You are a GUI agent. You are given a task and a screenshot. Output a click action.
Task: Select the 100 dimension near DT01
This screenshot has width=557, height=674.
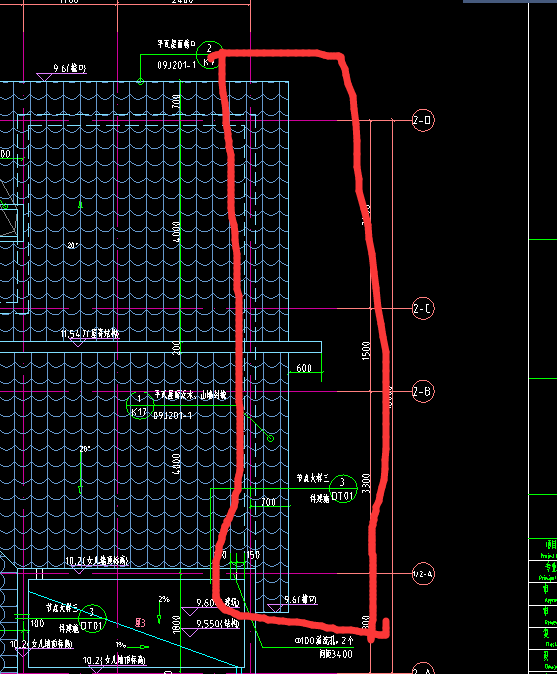(x=37, y=623)
